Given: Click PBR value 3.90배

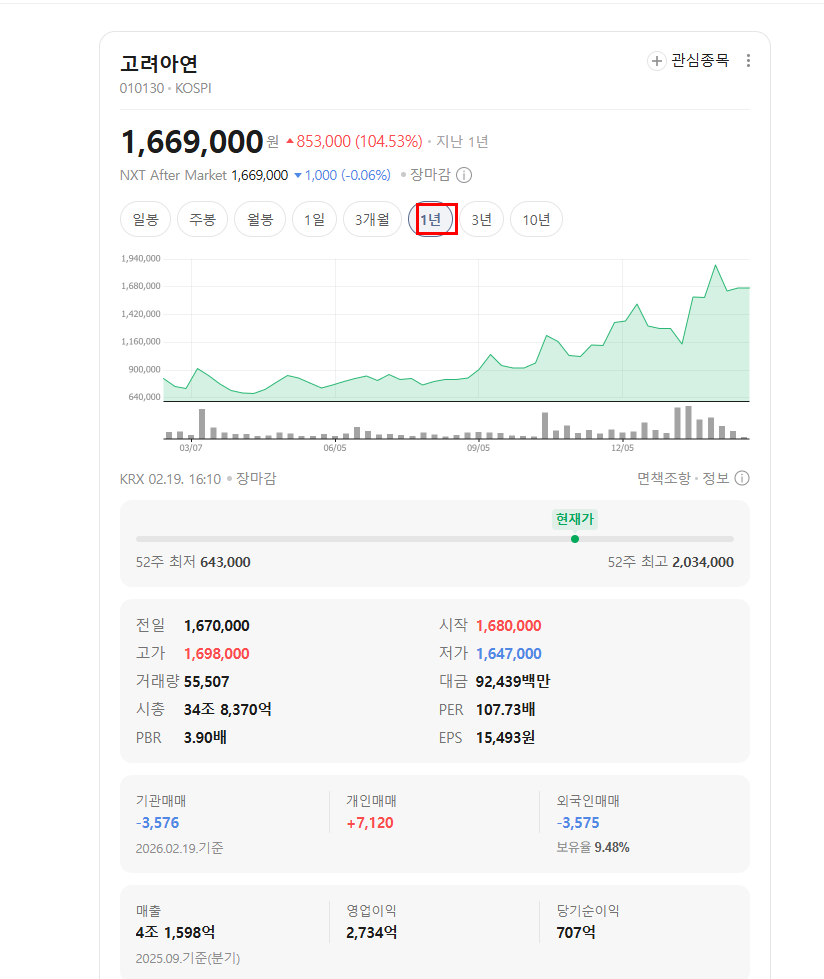Looking at the screenshot, I should tap(205, 738).
